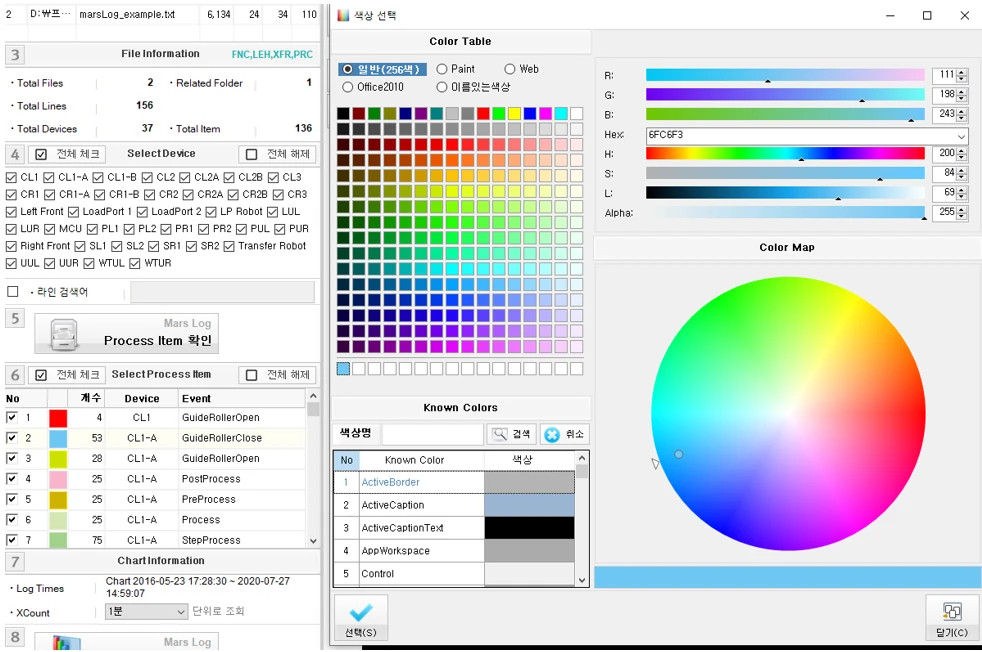Click the 전체 해제 button in Select Device
Viewport: 982px width, 652px height.
pos(277,154)
